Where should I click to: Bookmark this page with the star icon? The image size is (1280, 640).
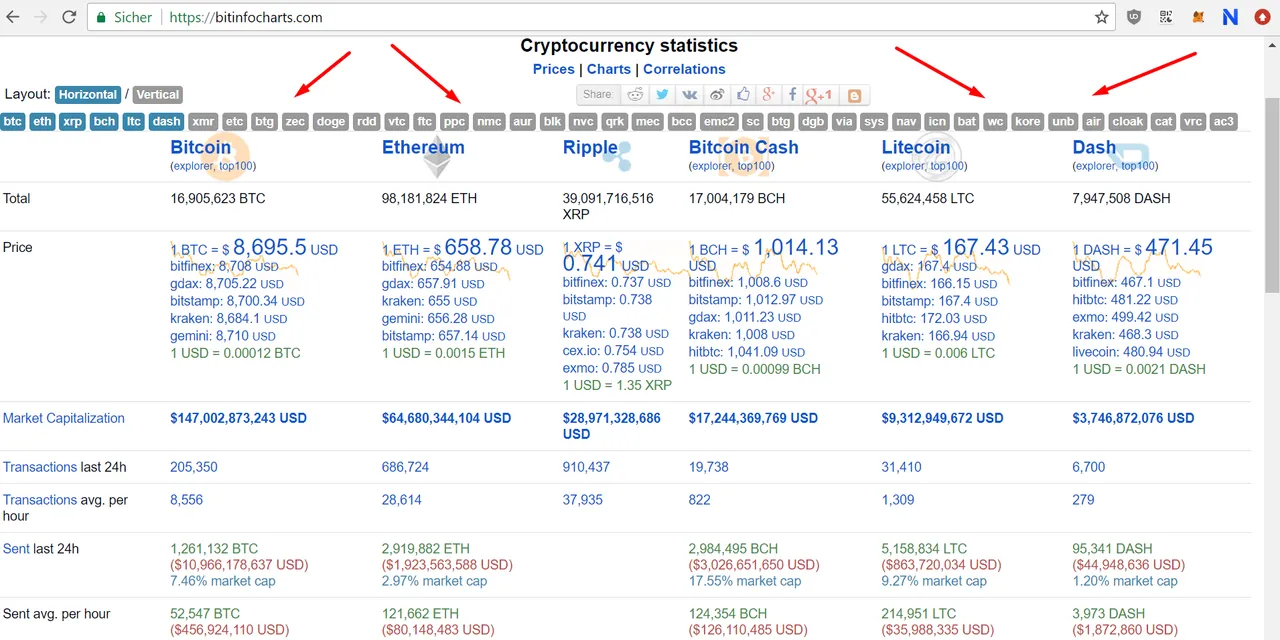click(x=1101, y=17)
